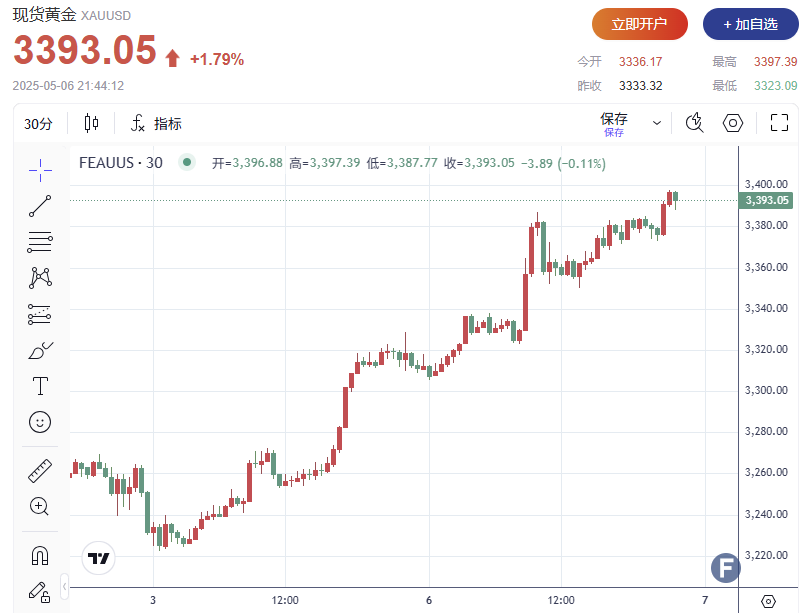
Task: Pick the text annotation tool
Action: point(40,386)
